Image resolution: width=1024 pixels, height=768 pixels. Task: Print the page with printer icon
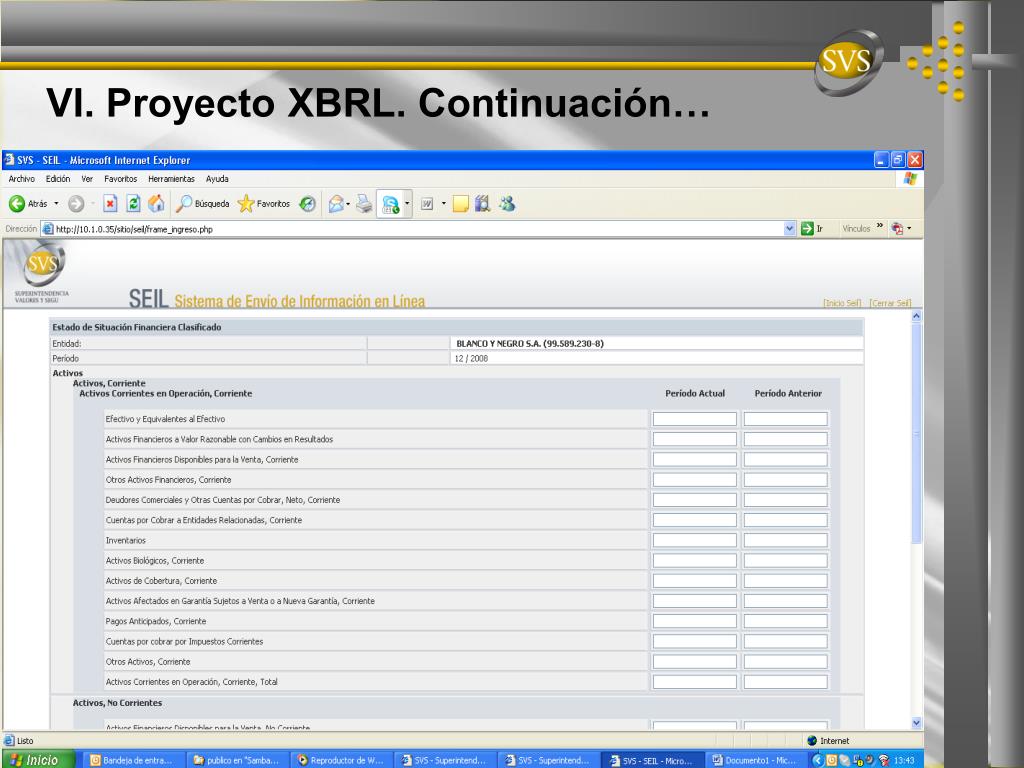click(364, 204)
